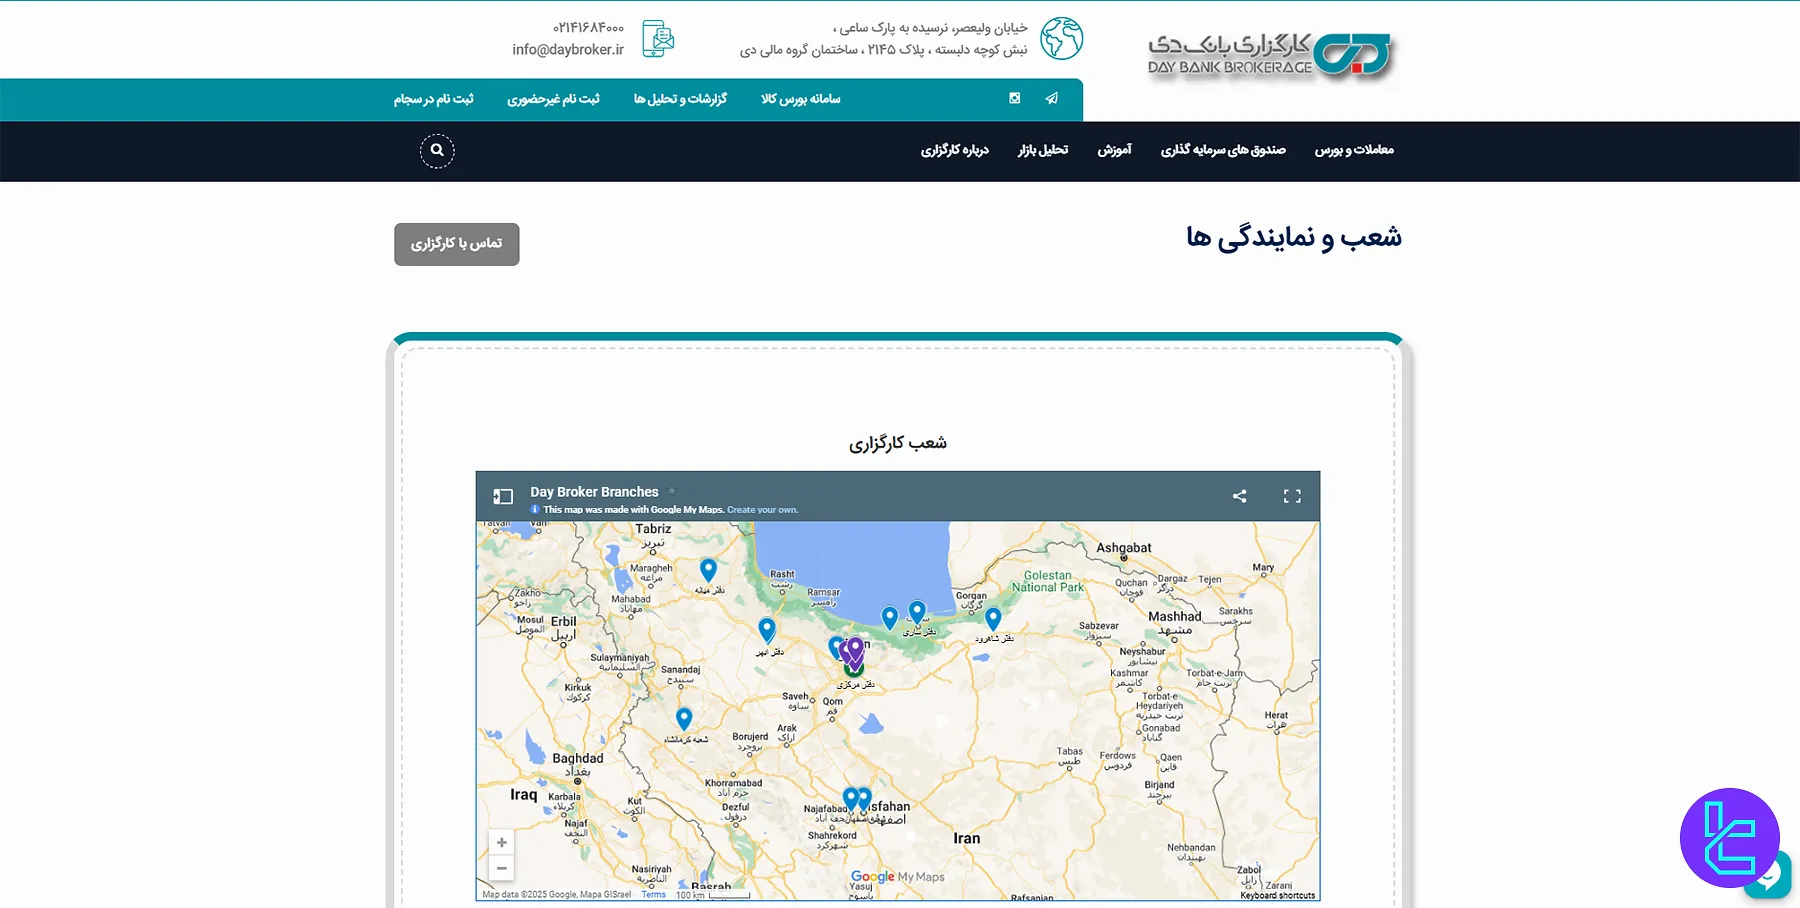Select the Mashhad branch pin on the map
1800x908 pixels.
point(992,619)
